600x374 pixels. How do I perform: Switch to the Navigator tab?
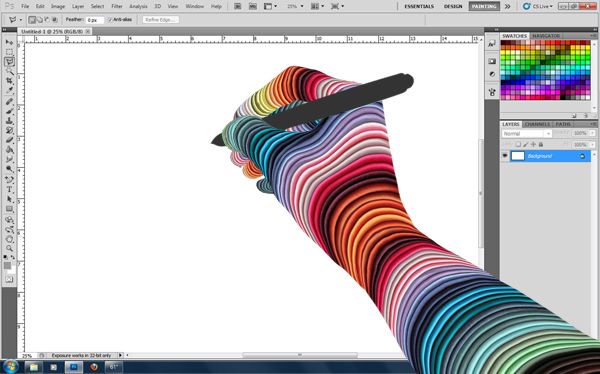(546, 36)
